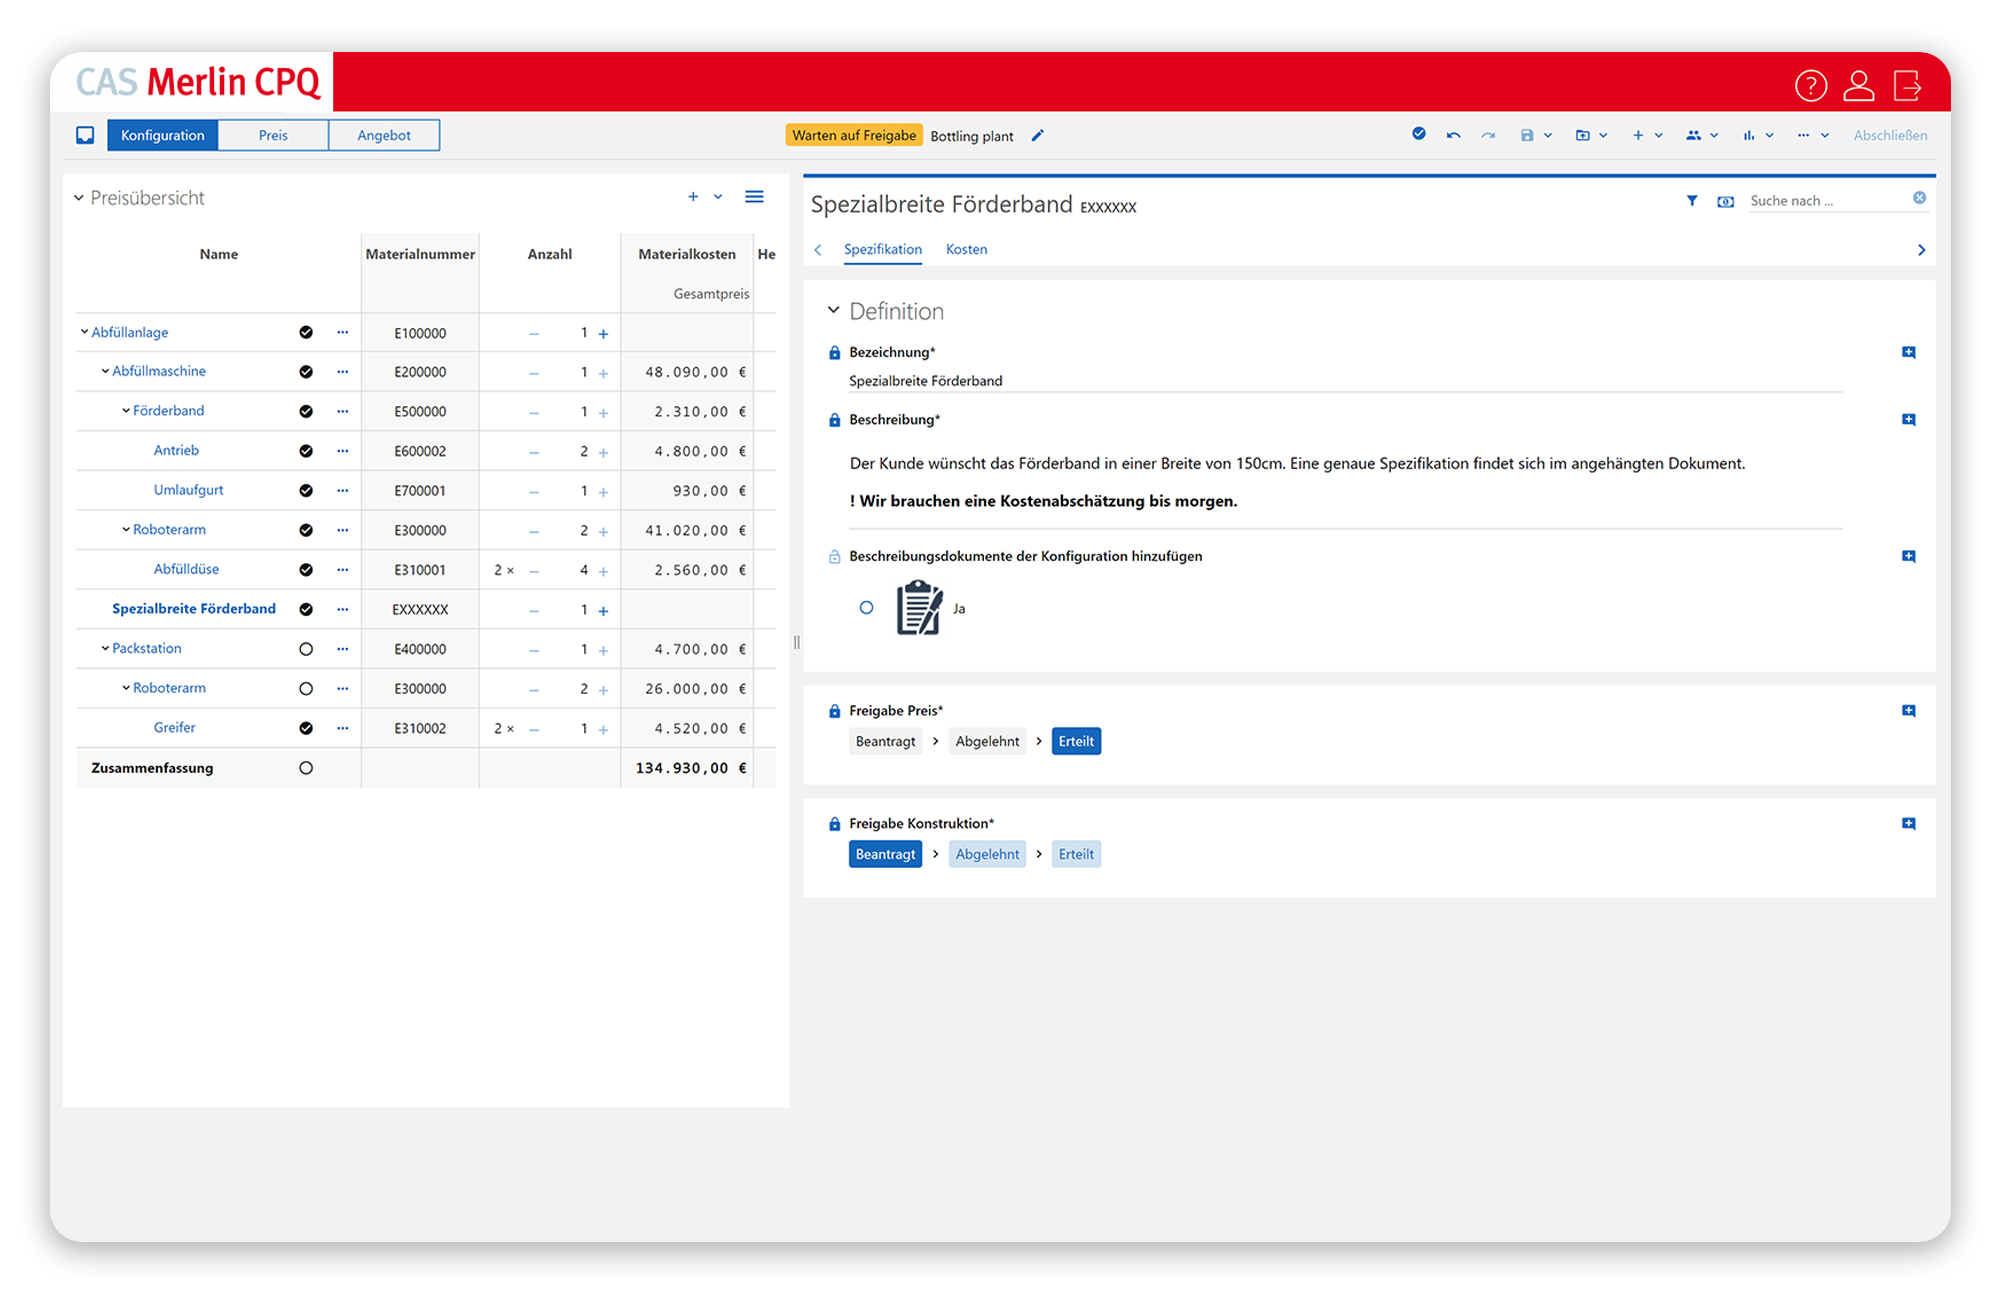Open the Kosten tab
This screenshot has width=2000, height=1300.
tap(966, 249)
